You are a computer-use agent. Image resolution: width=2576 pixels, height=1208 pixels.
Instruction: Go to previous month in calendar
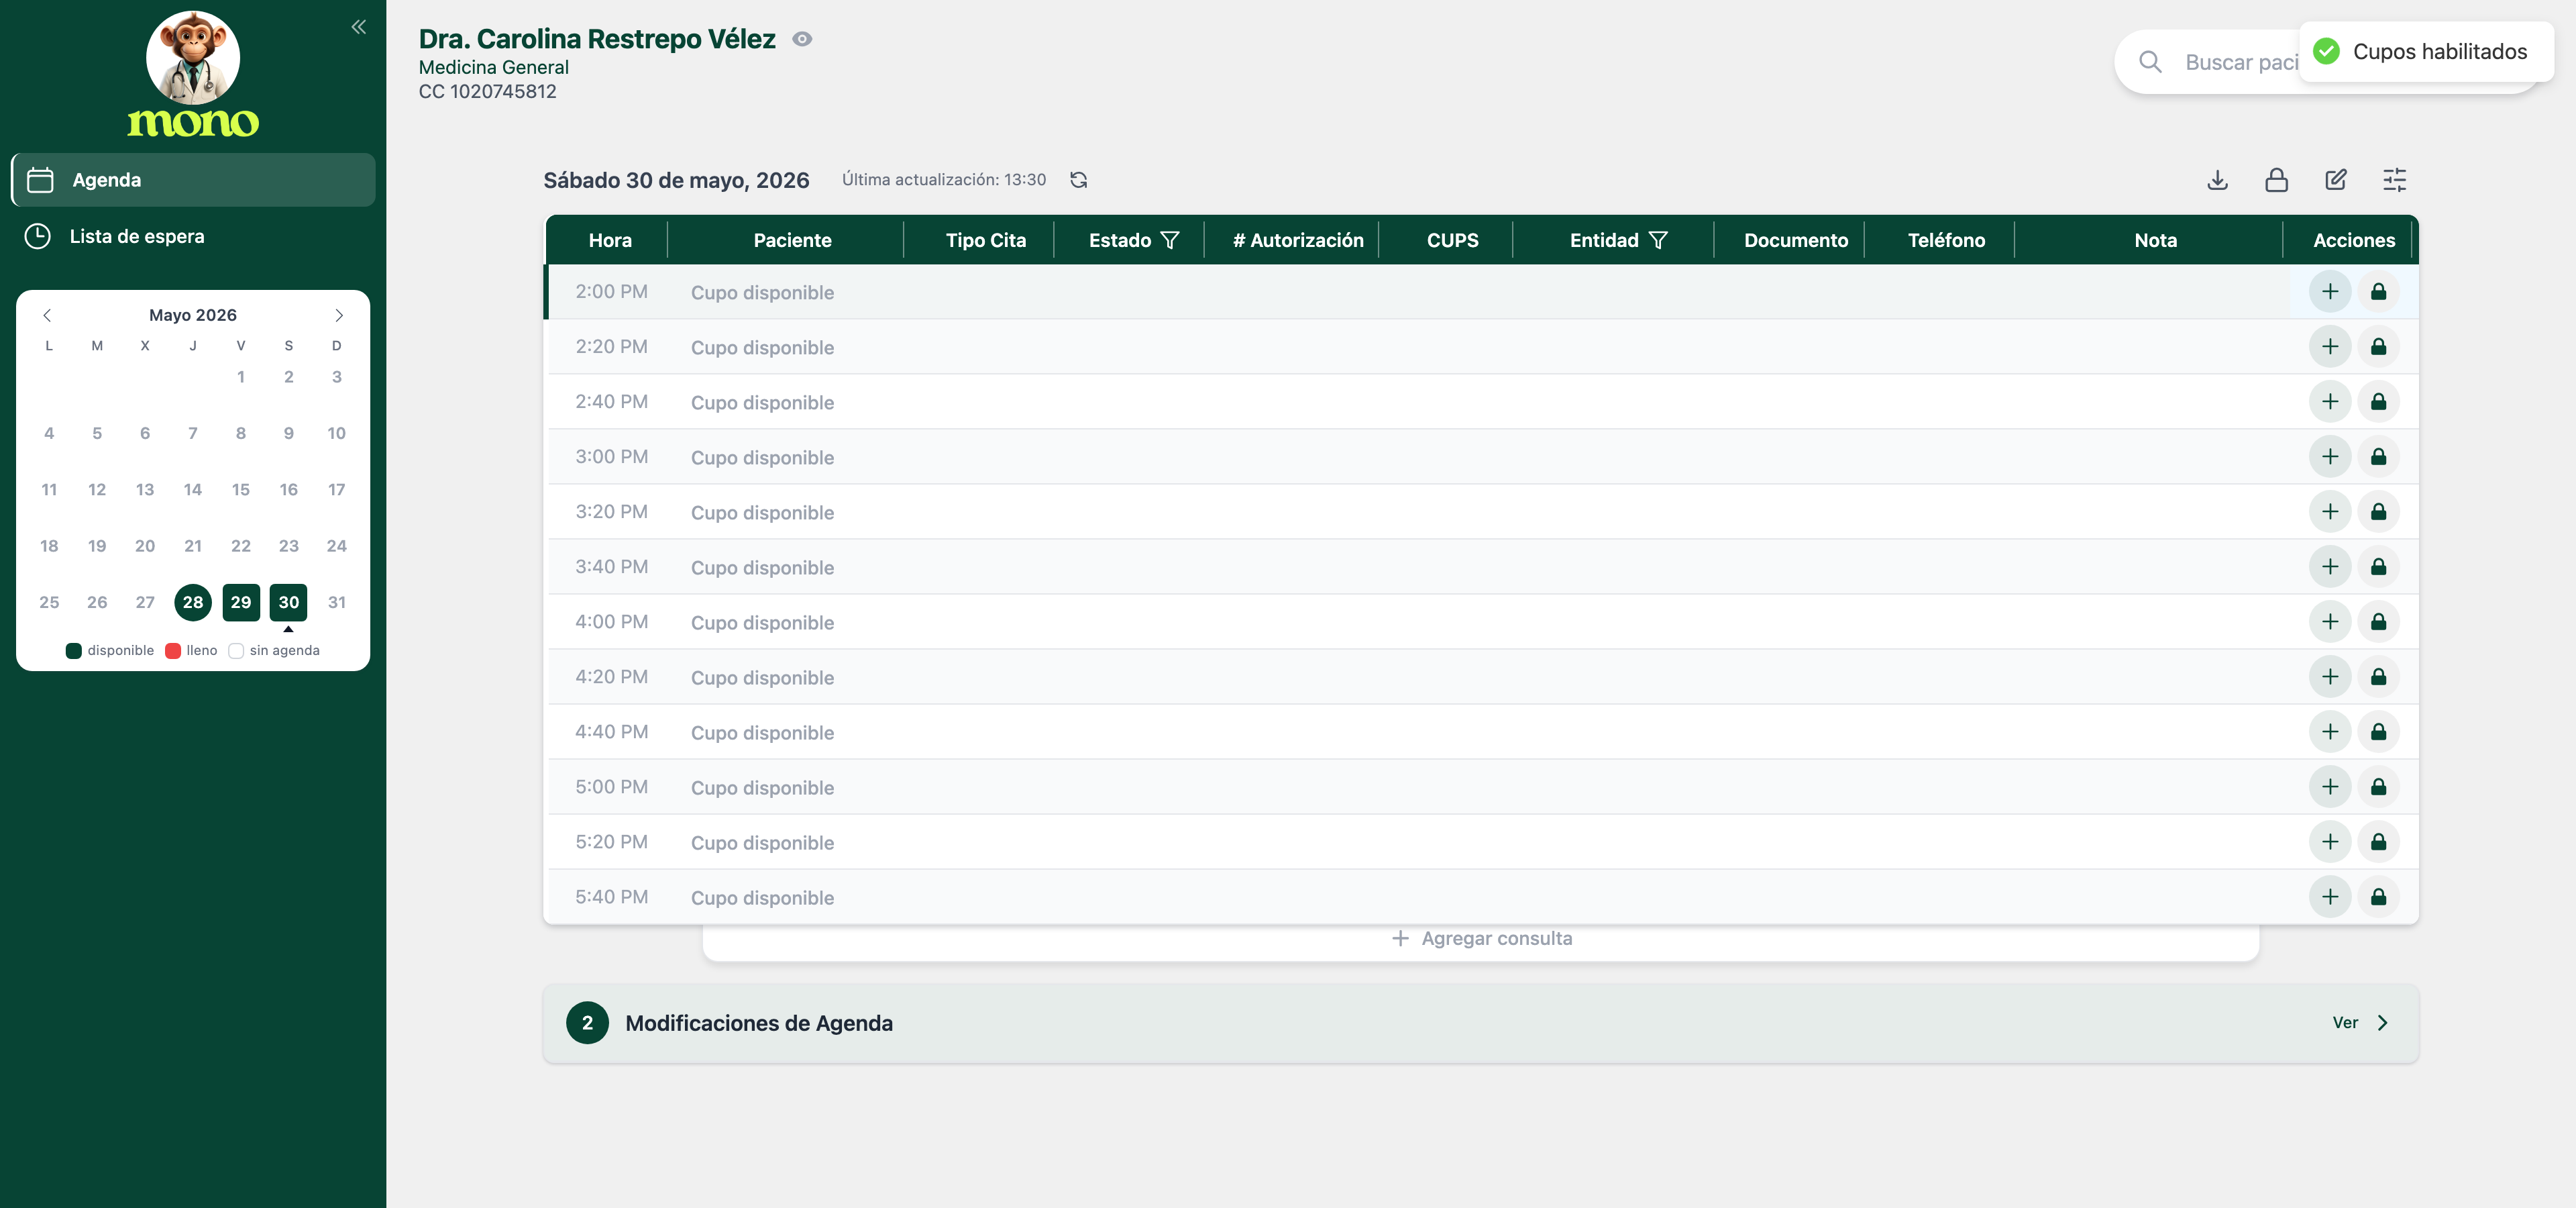click(x=47, y=315)
